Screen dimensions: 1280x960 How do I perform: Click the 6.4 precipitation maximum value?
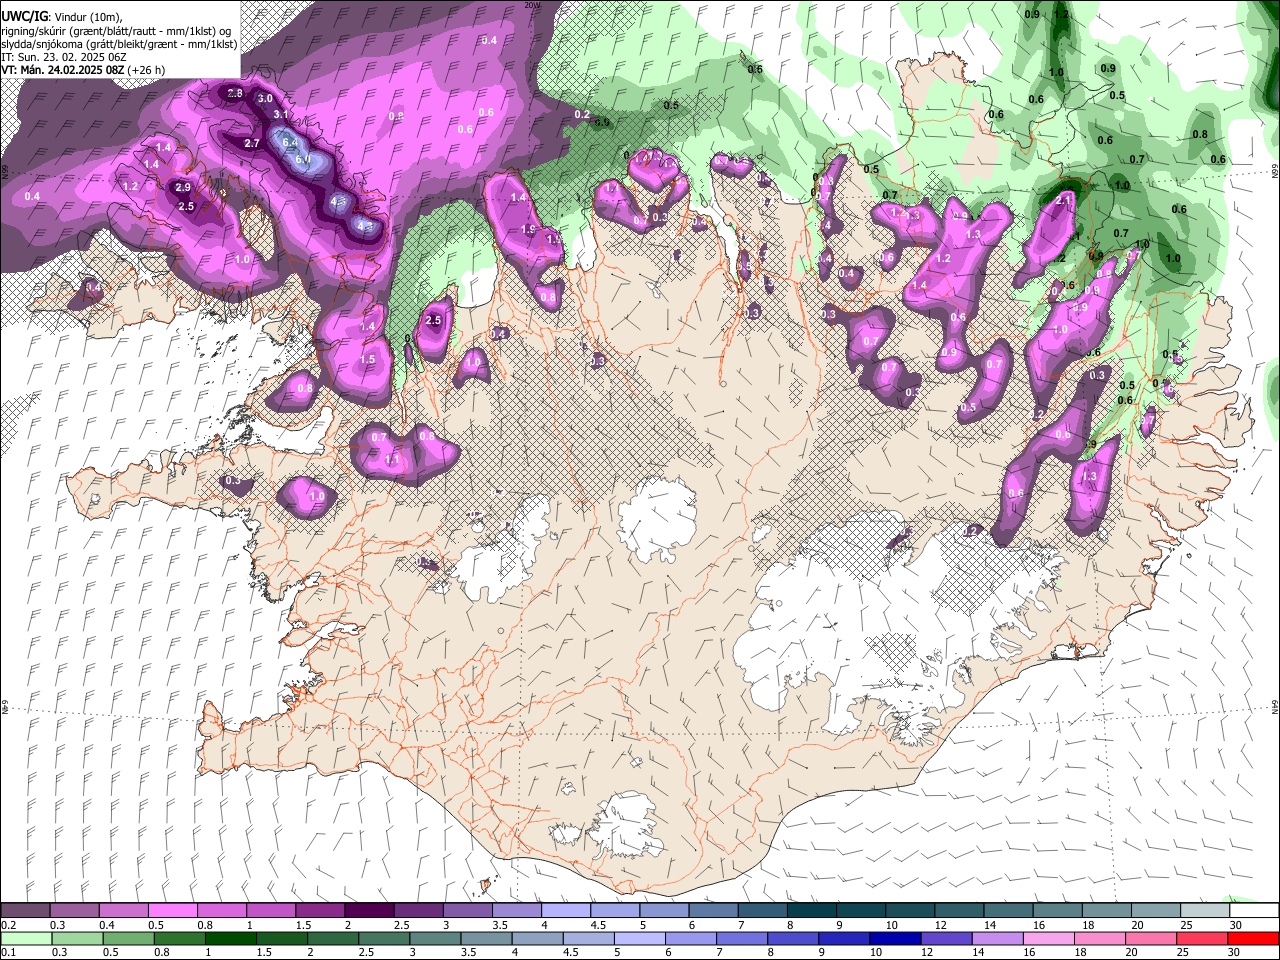(x=291, y=143)
